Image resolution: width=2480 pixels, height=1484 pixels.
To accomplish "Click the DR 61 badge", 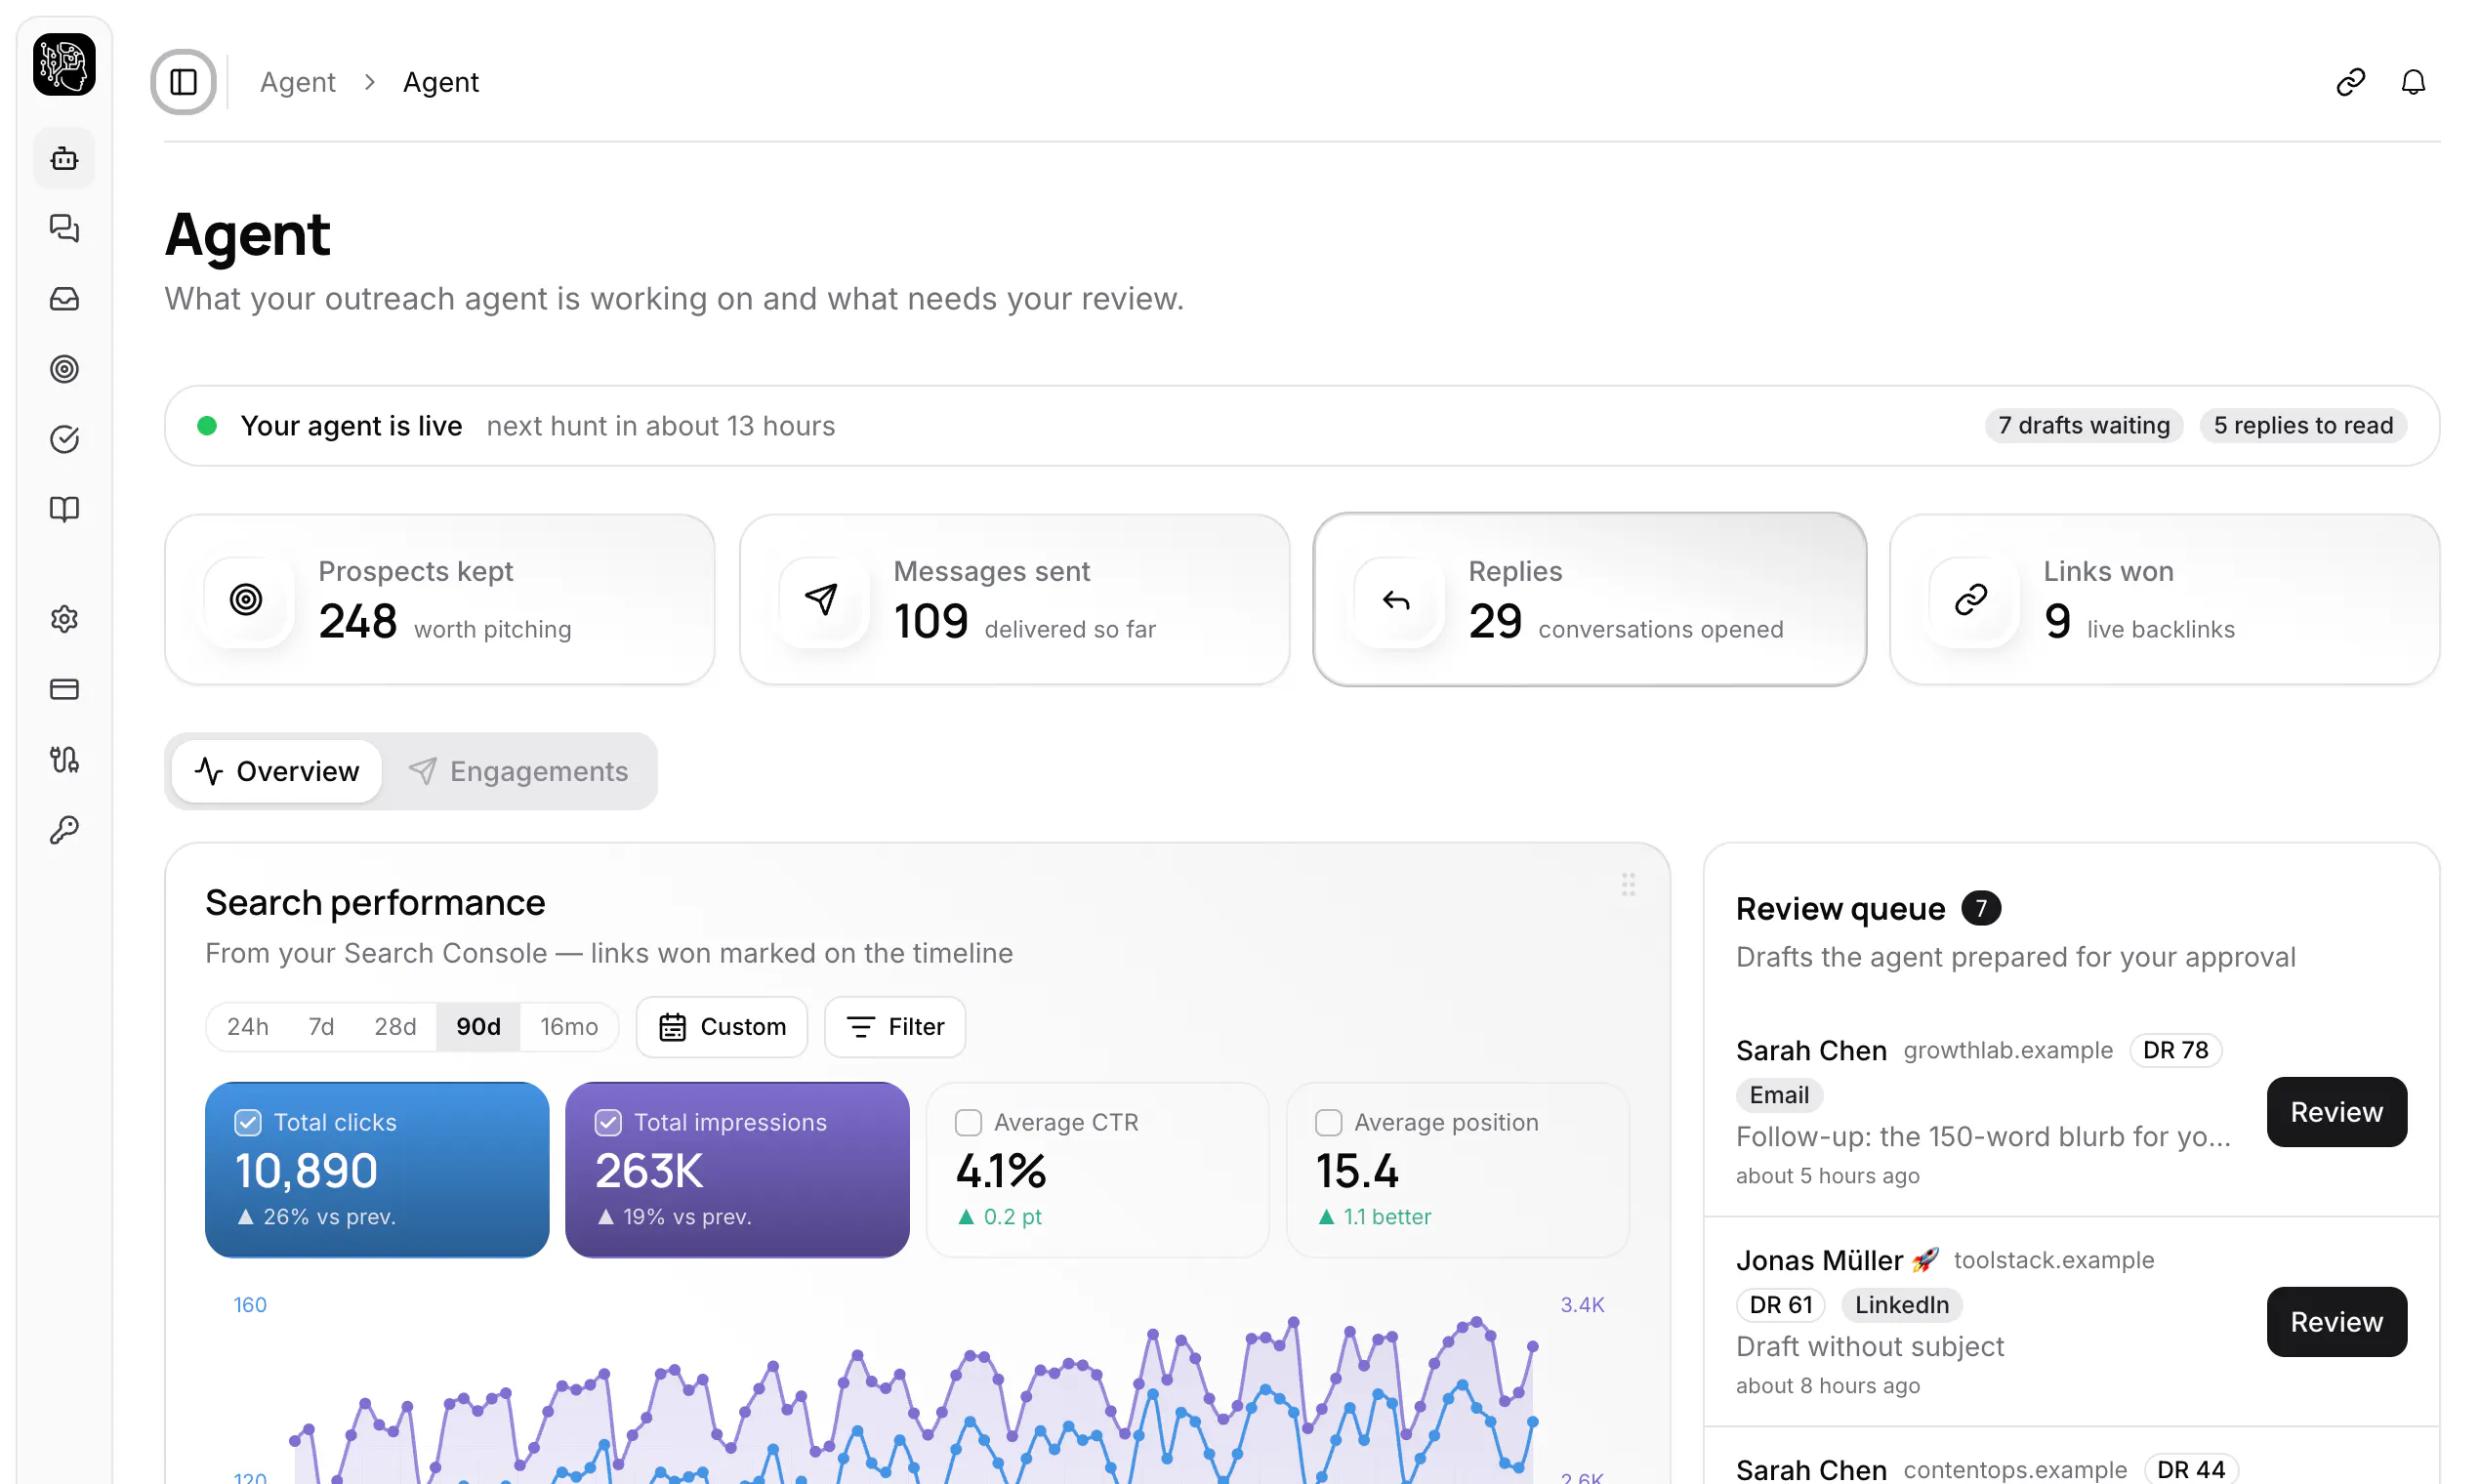I will tap(1781, 1304).
